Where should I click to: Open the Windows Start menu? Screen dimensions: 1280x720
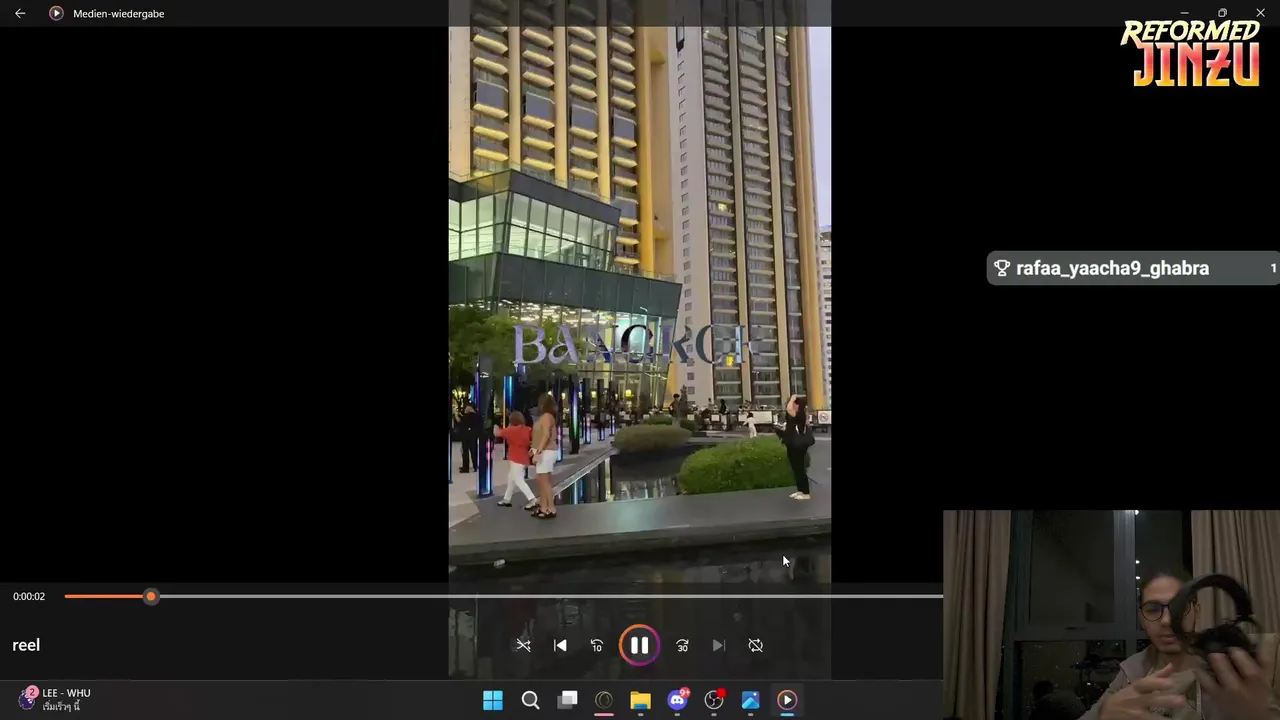(493, 700)
